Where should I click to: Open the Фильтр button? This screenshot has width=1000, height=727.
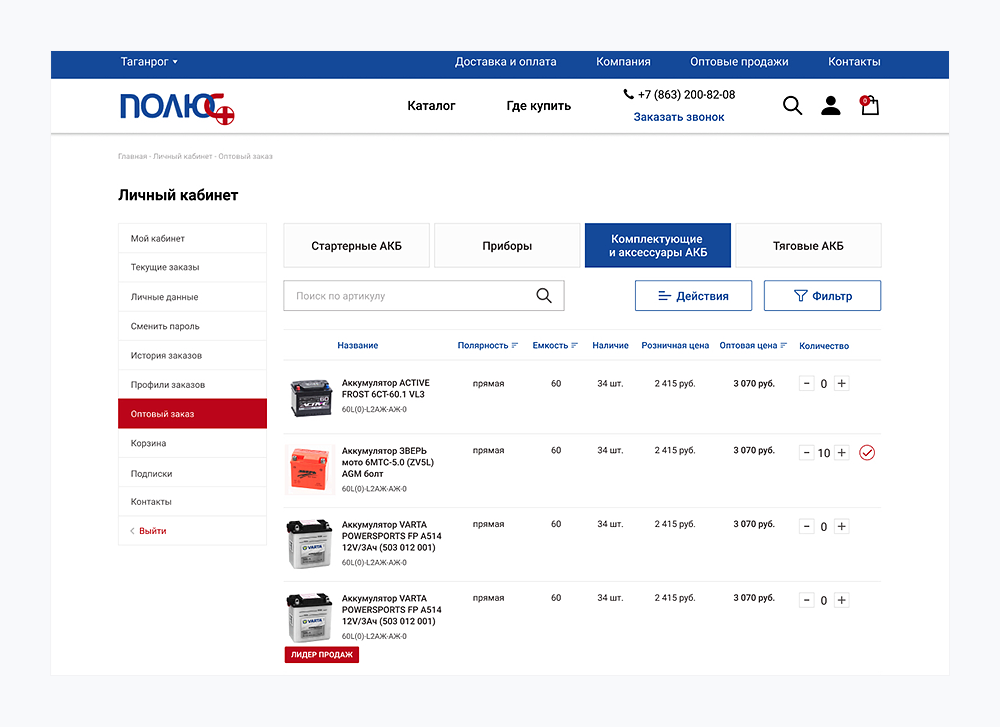822,296
